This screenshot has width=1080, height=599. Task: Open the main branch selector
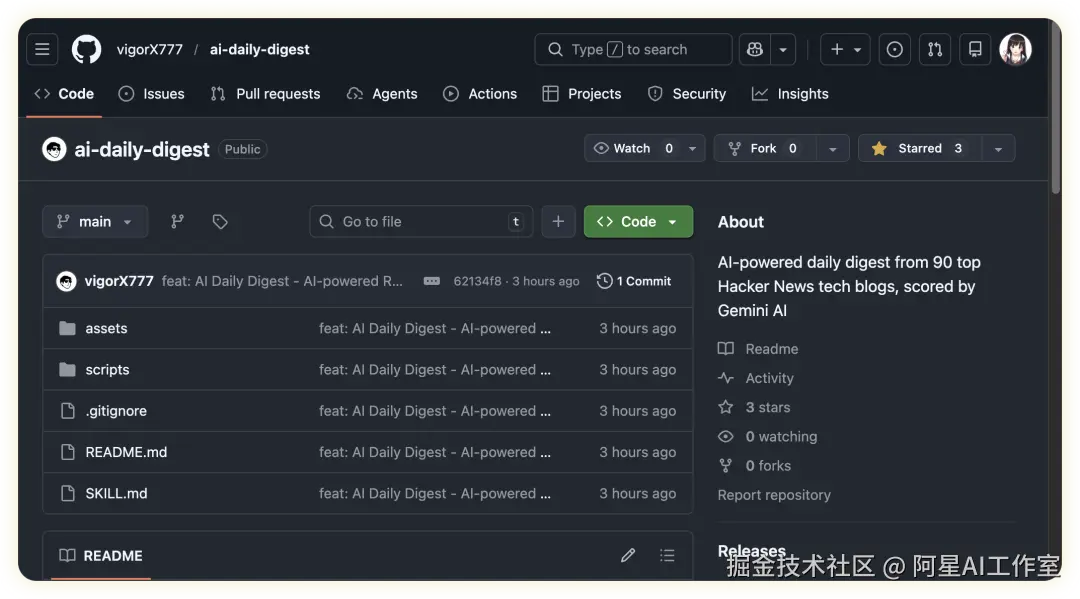[x=95, y=222]
